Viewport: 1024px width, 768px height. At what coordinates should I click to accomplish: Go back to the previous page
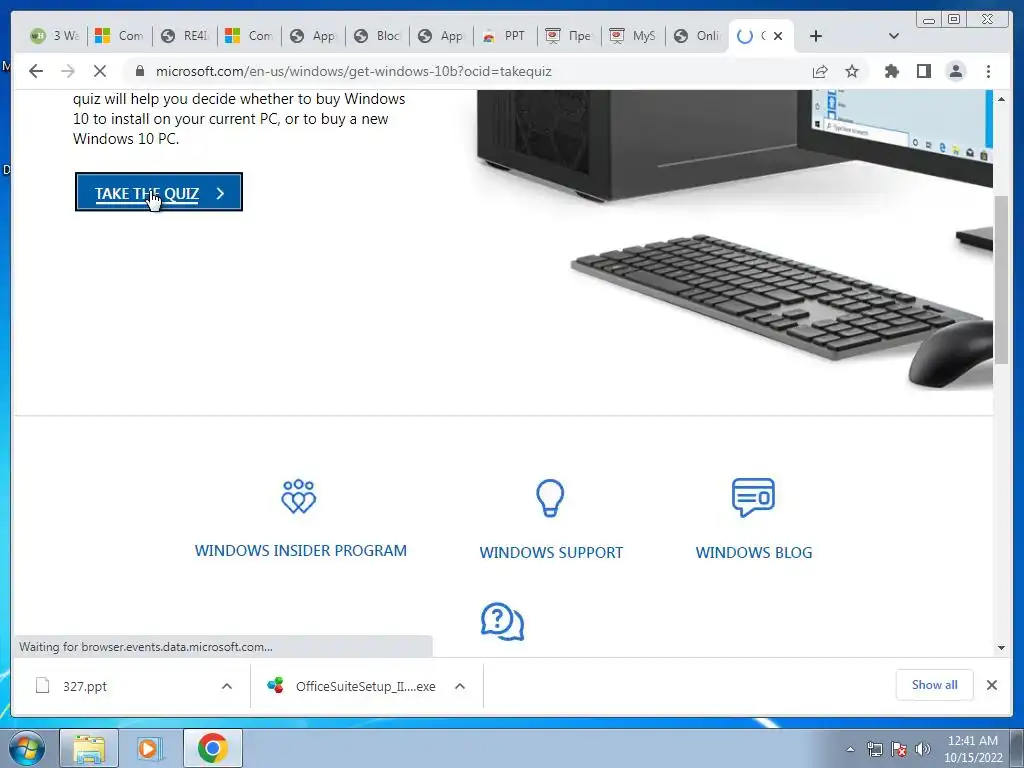tap(36, 71)
